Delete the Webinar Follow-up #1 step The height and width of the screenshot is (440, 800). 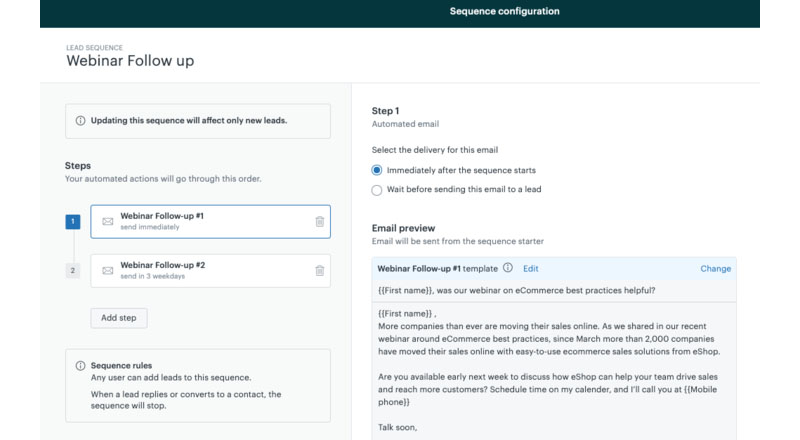320,221
